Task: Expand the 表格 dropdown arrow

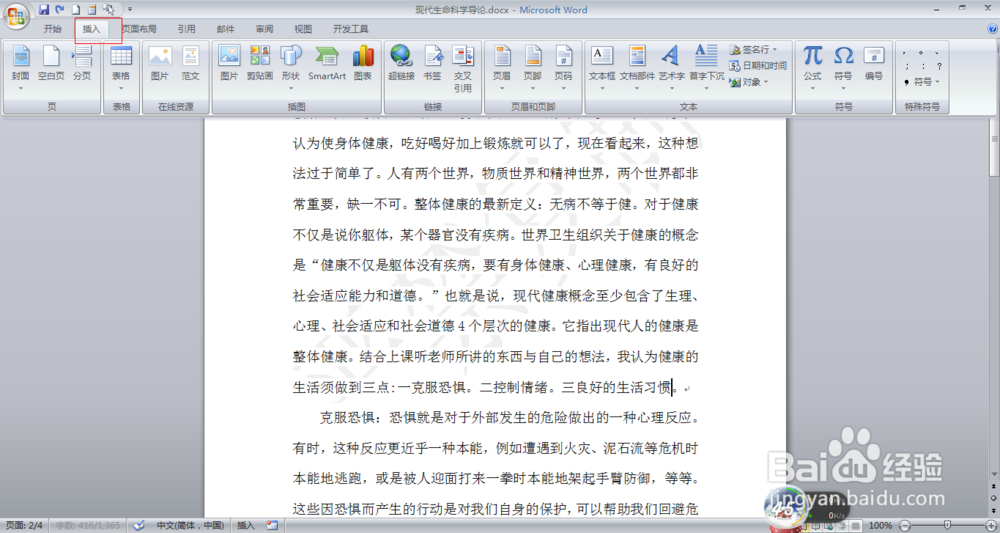Action: [121, 88]
